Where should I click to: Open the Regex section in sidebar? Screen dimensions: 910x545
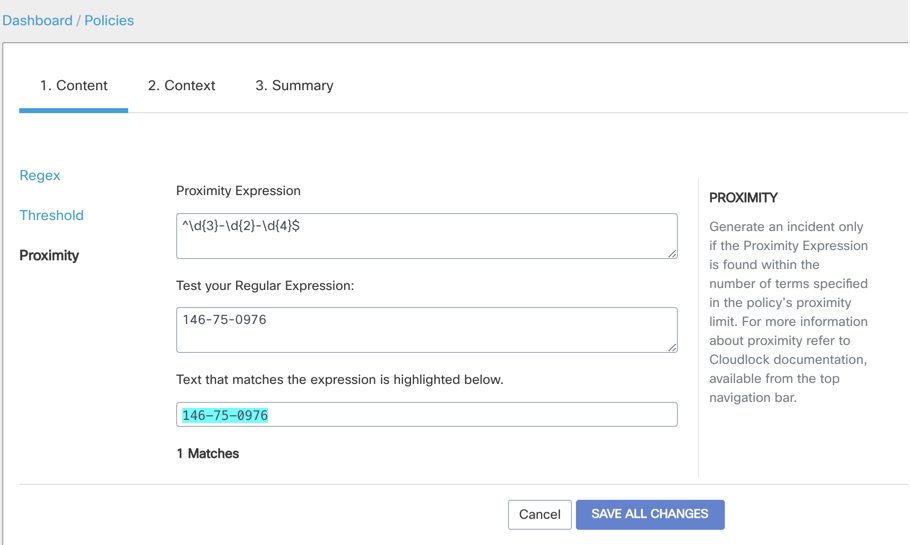pos(40,175)
